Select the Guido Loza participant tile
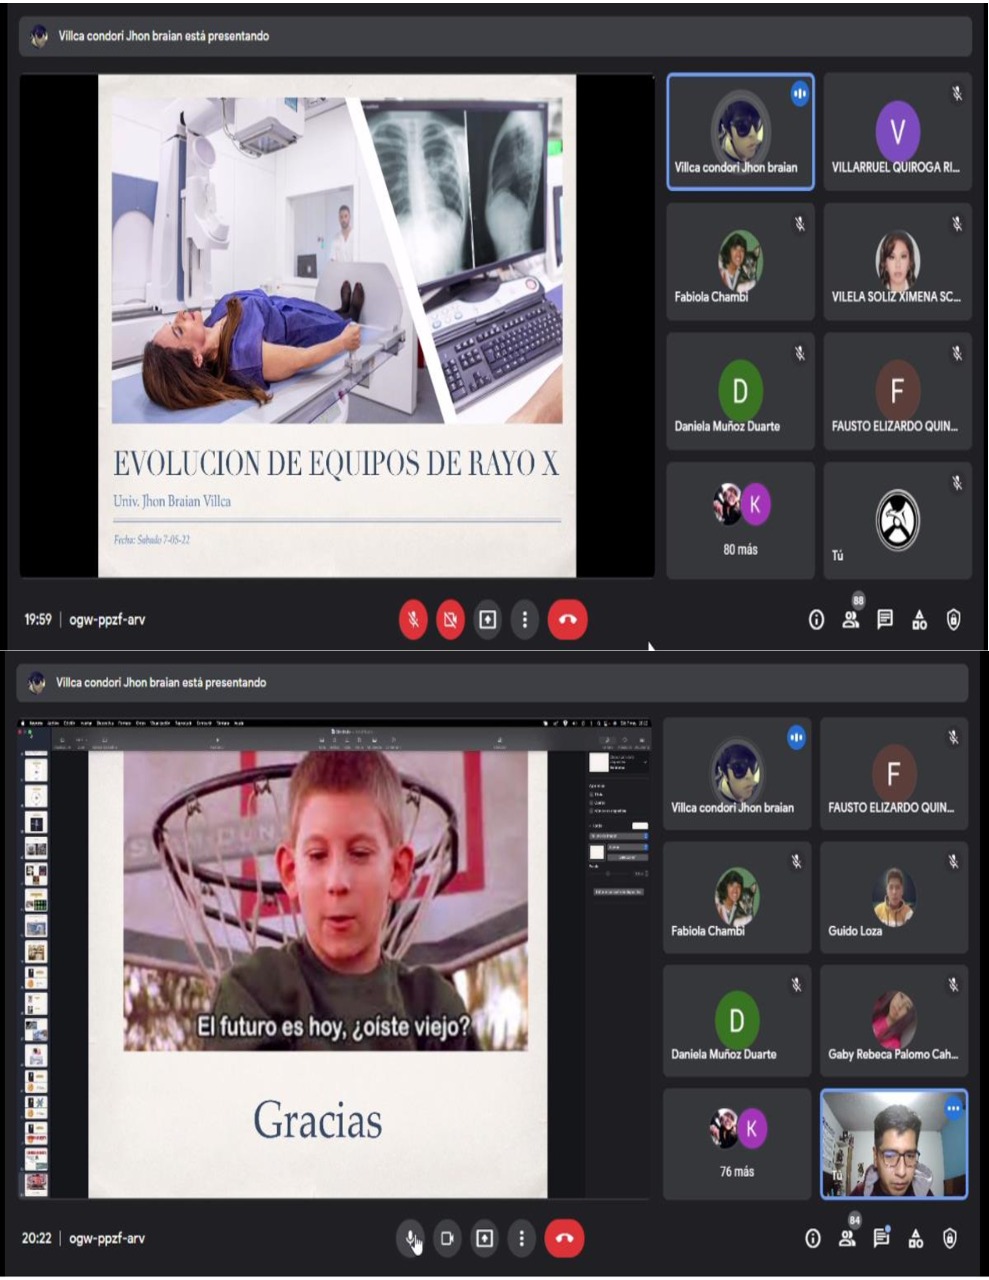 (894, 897)
